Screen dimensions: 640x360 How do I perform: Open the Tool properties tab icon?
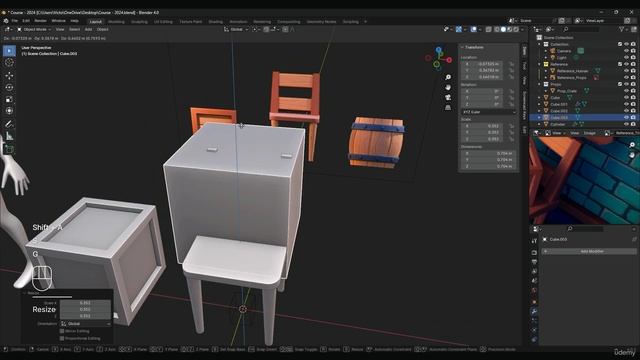pos(534,242)
